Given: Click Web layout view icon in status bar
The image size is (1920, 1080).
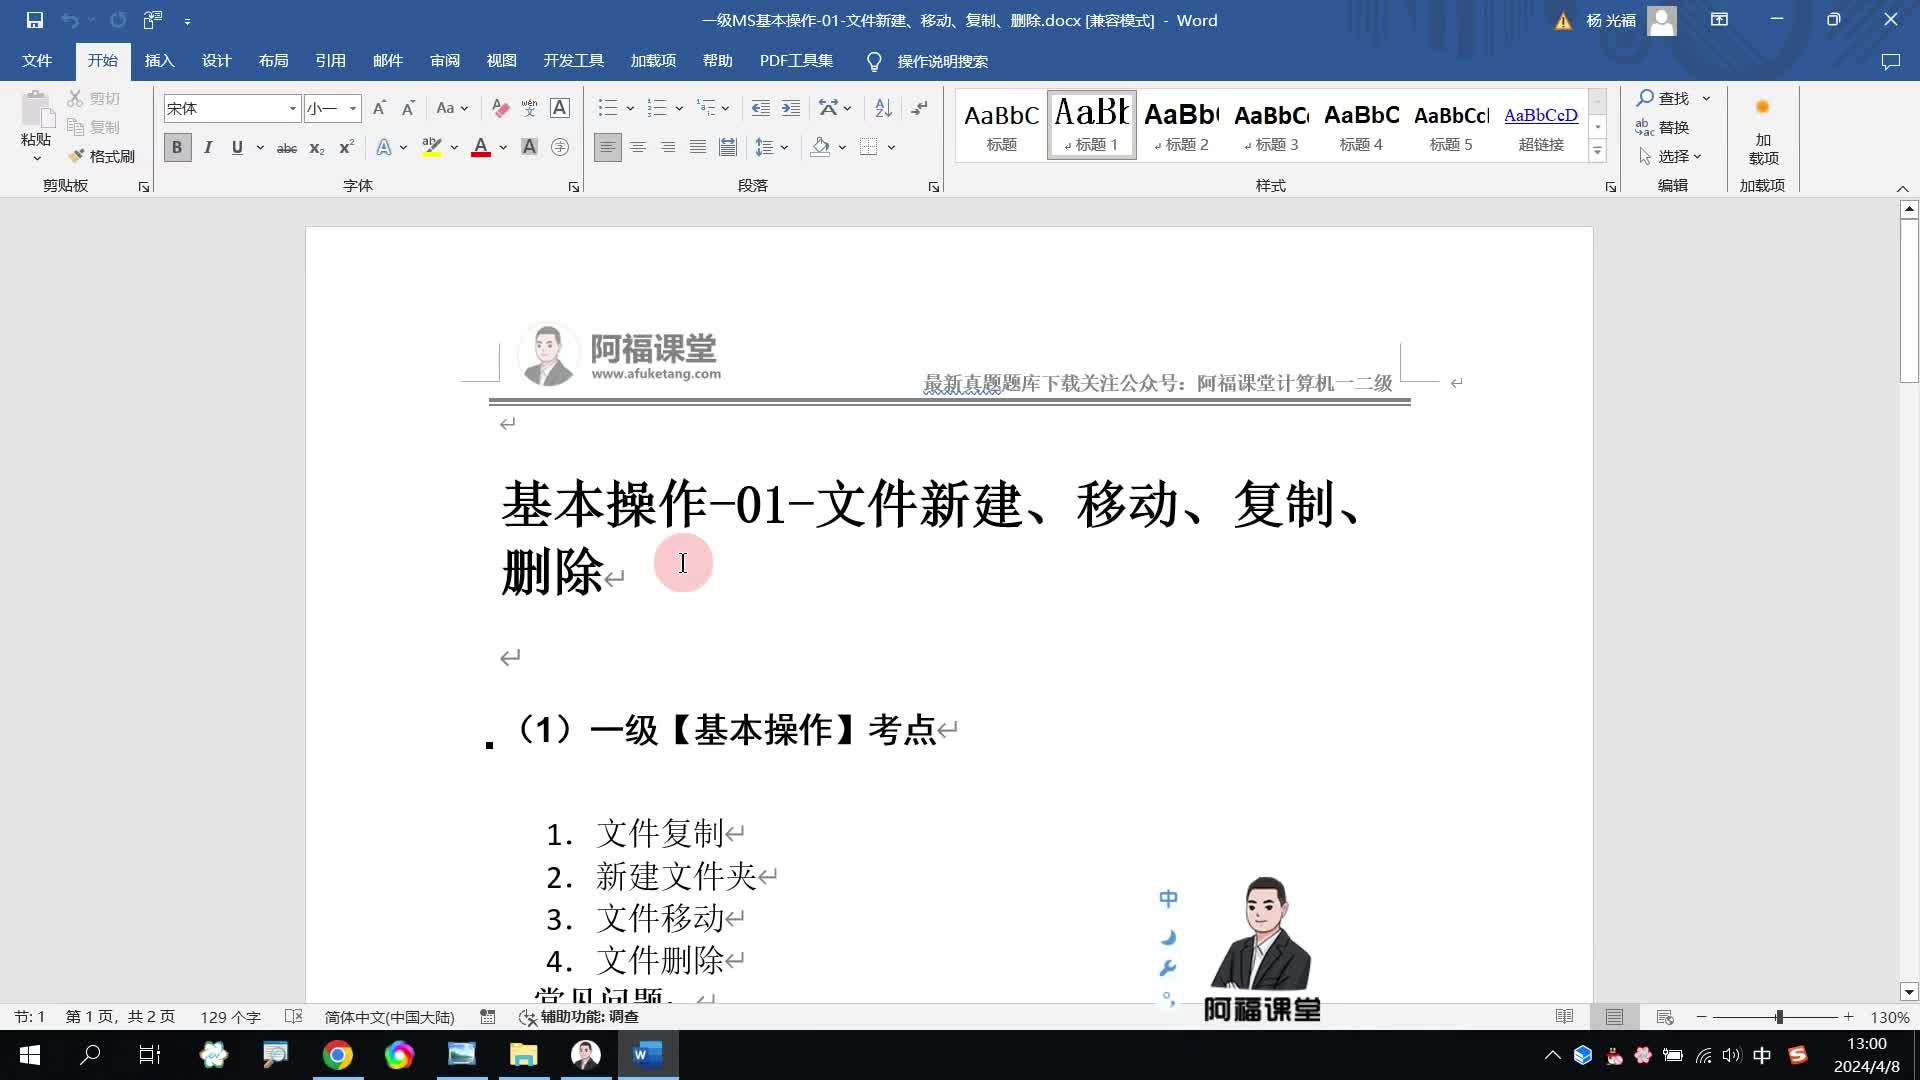Looking at the screenshot, I should (x=1665, y=1017).
